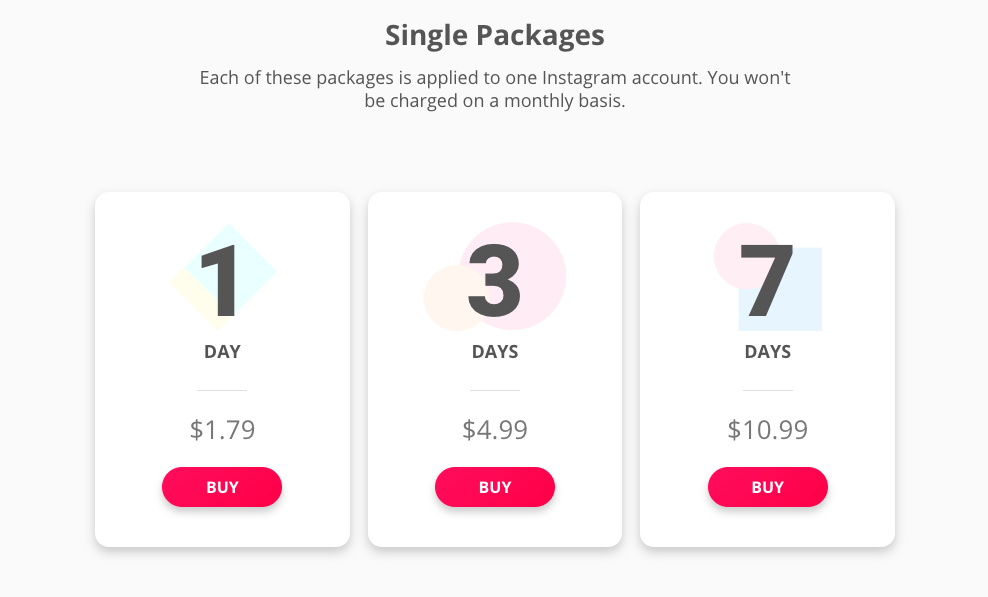Select the $1.79 price text
The width and height of the screenshot is (988, 597).
222,430
